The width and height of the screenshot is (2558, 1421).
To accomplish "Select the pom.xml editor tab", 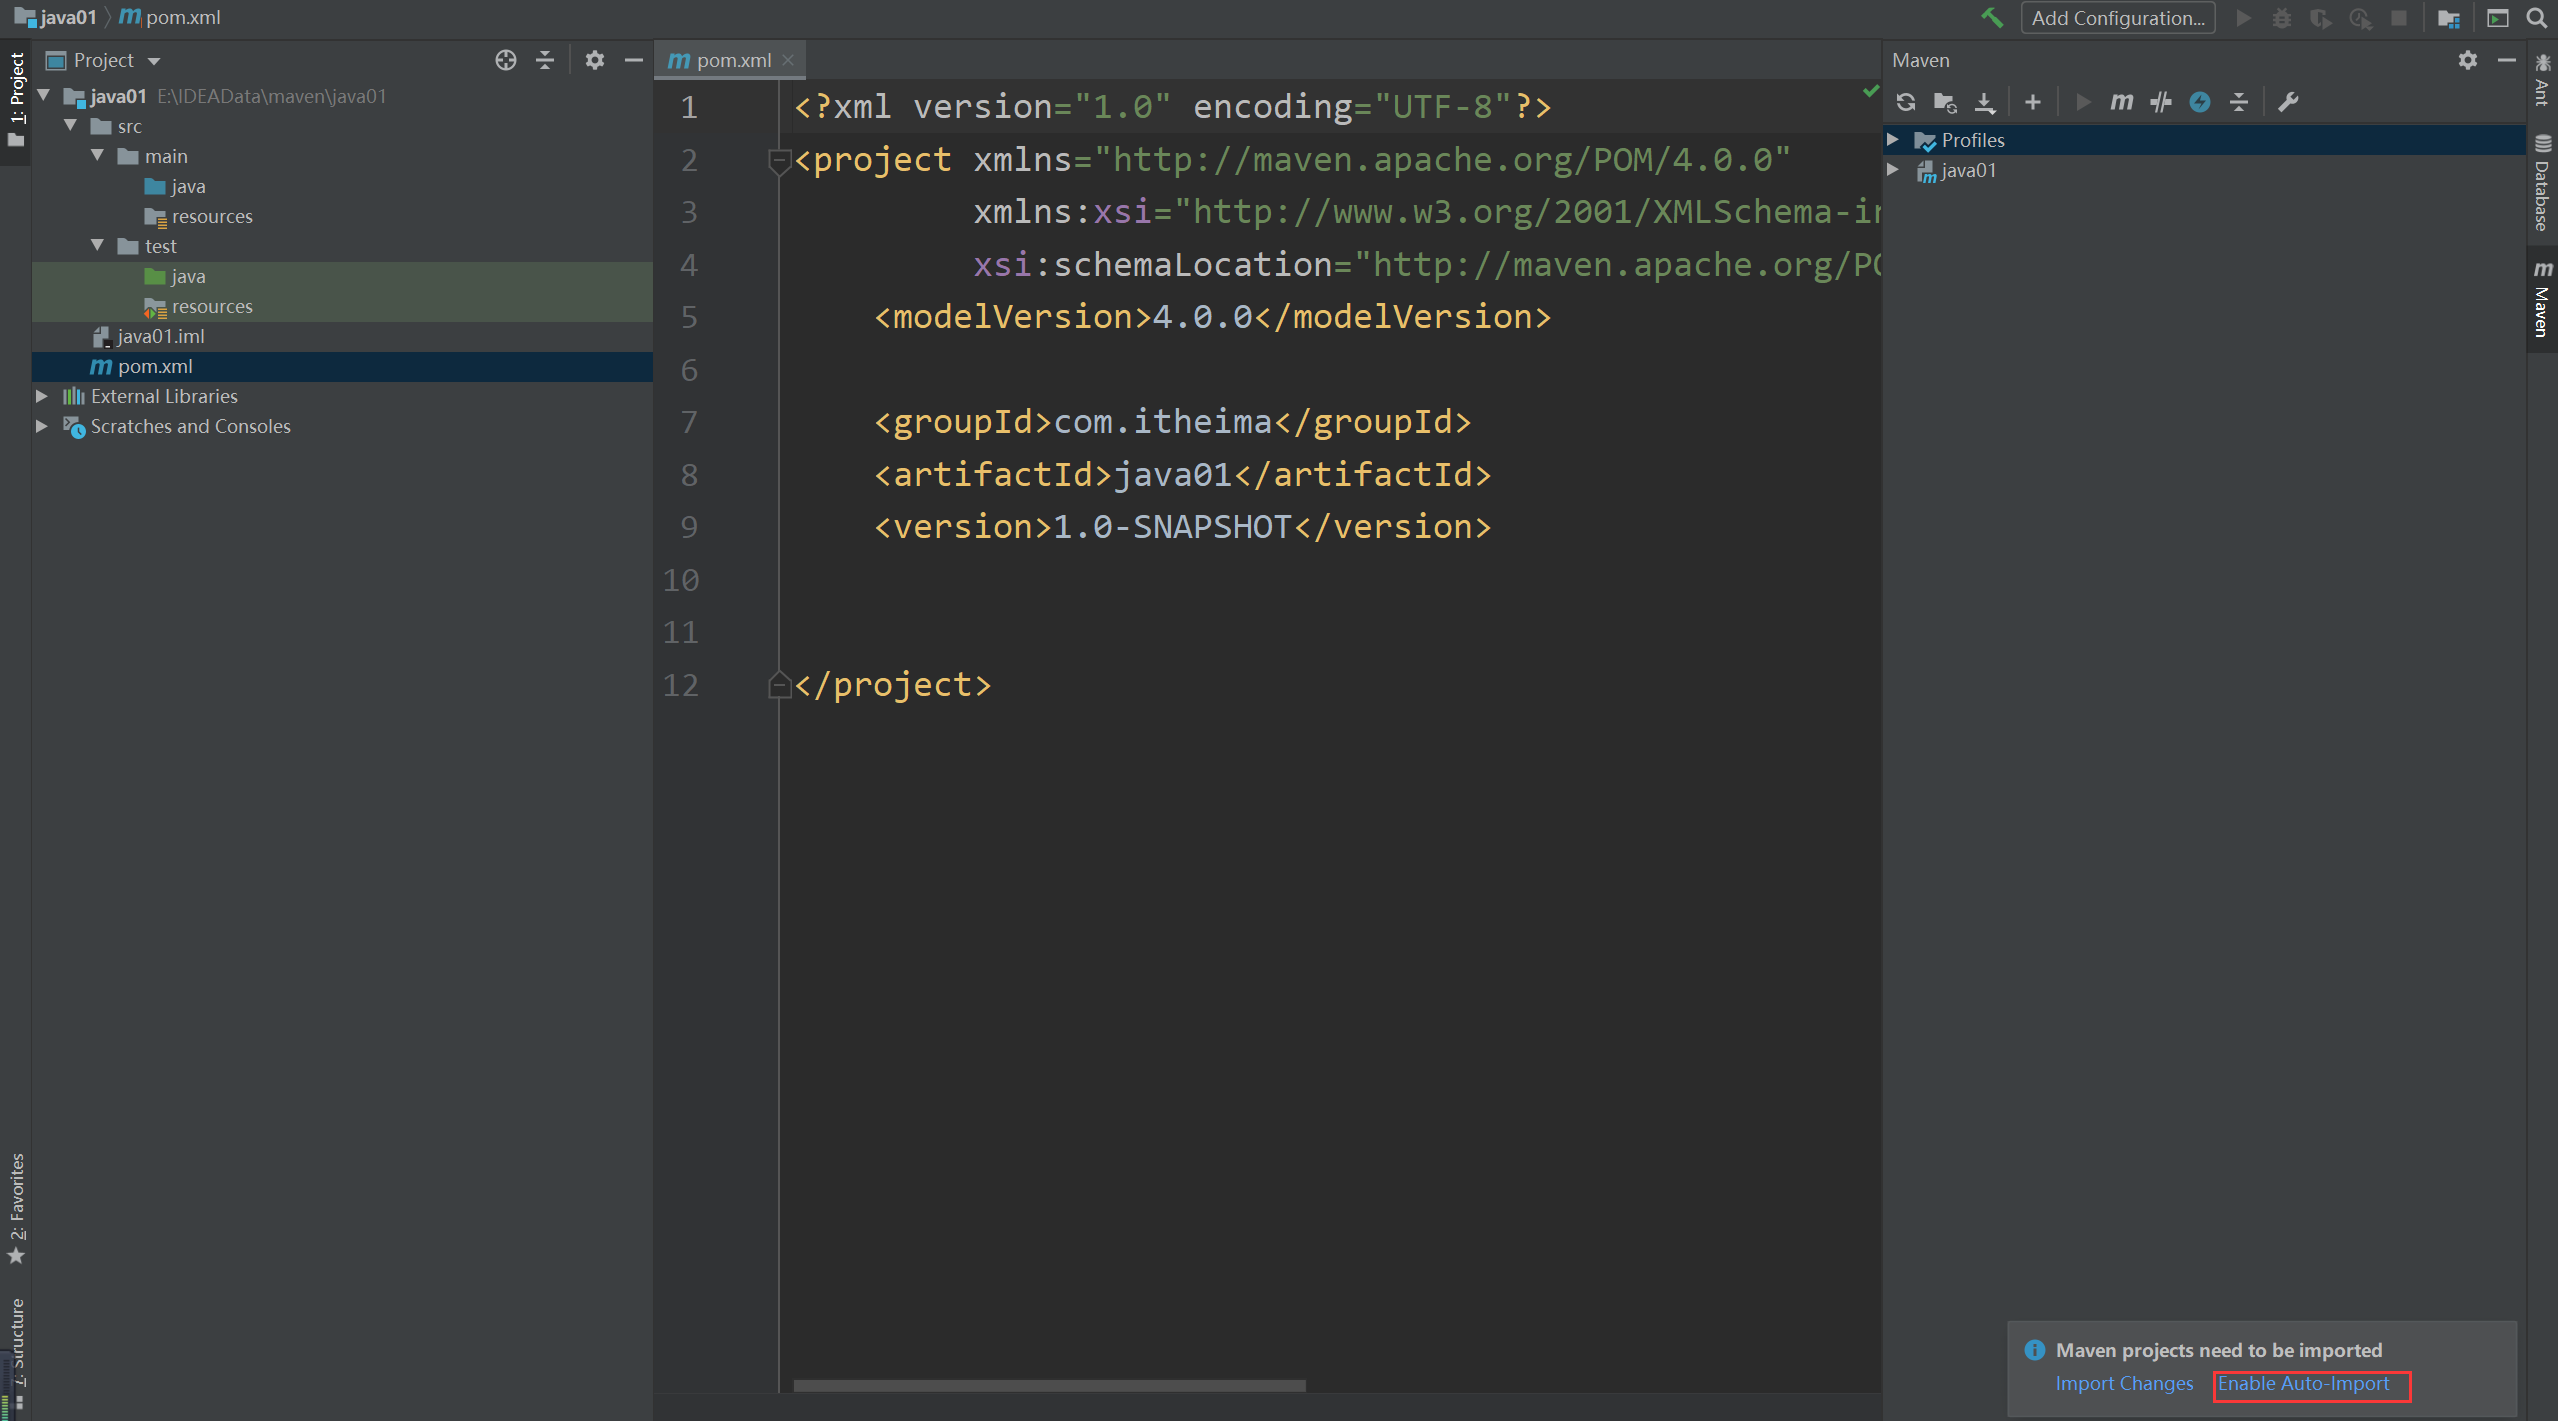I will click(x=732, y=61).
